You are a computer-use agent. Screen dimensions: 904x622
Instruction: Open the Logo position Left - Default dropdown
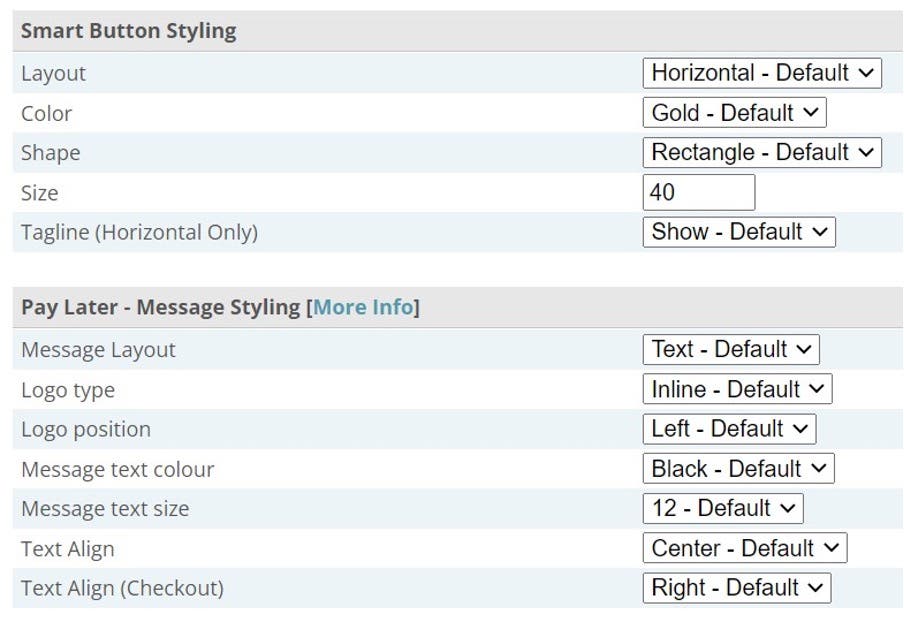coord(728,429)
